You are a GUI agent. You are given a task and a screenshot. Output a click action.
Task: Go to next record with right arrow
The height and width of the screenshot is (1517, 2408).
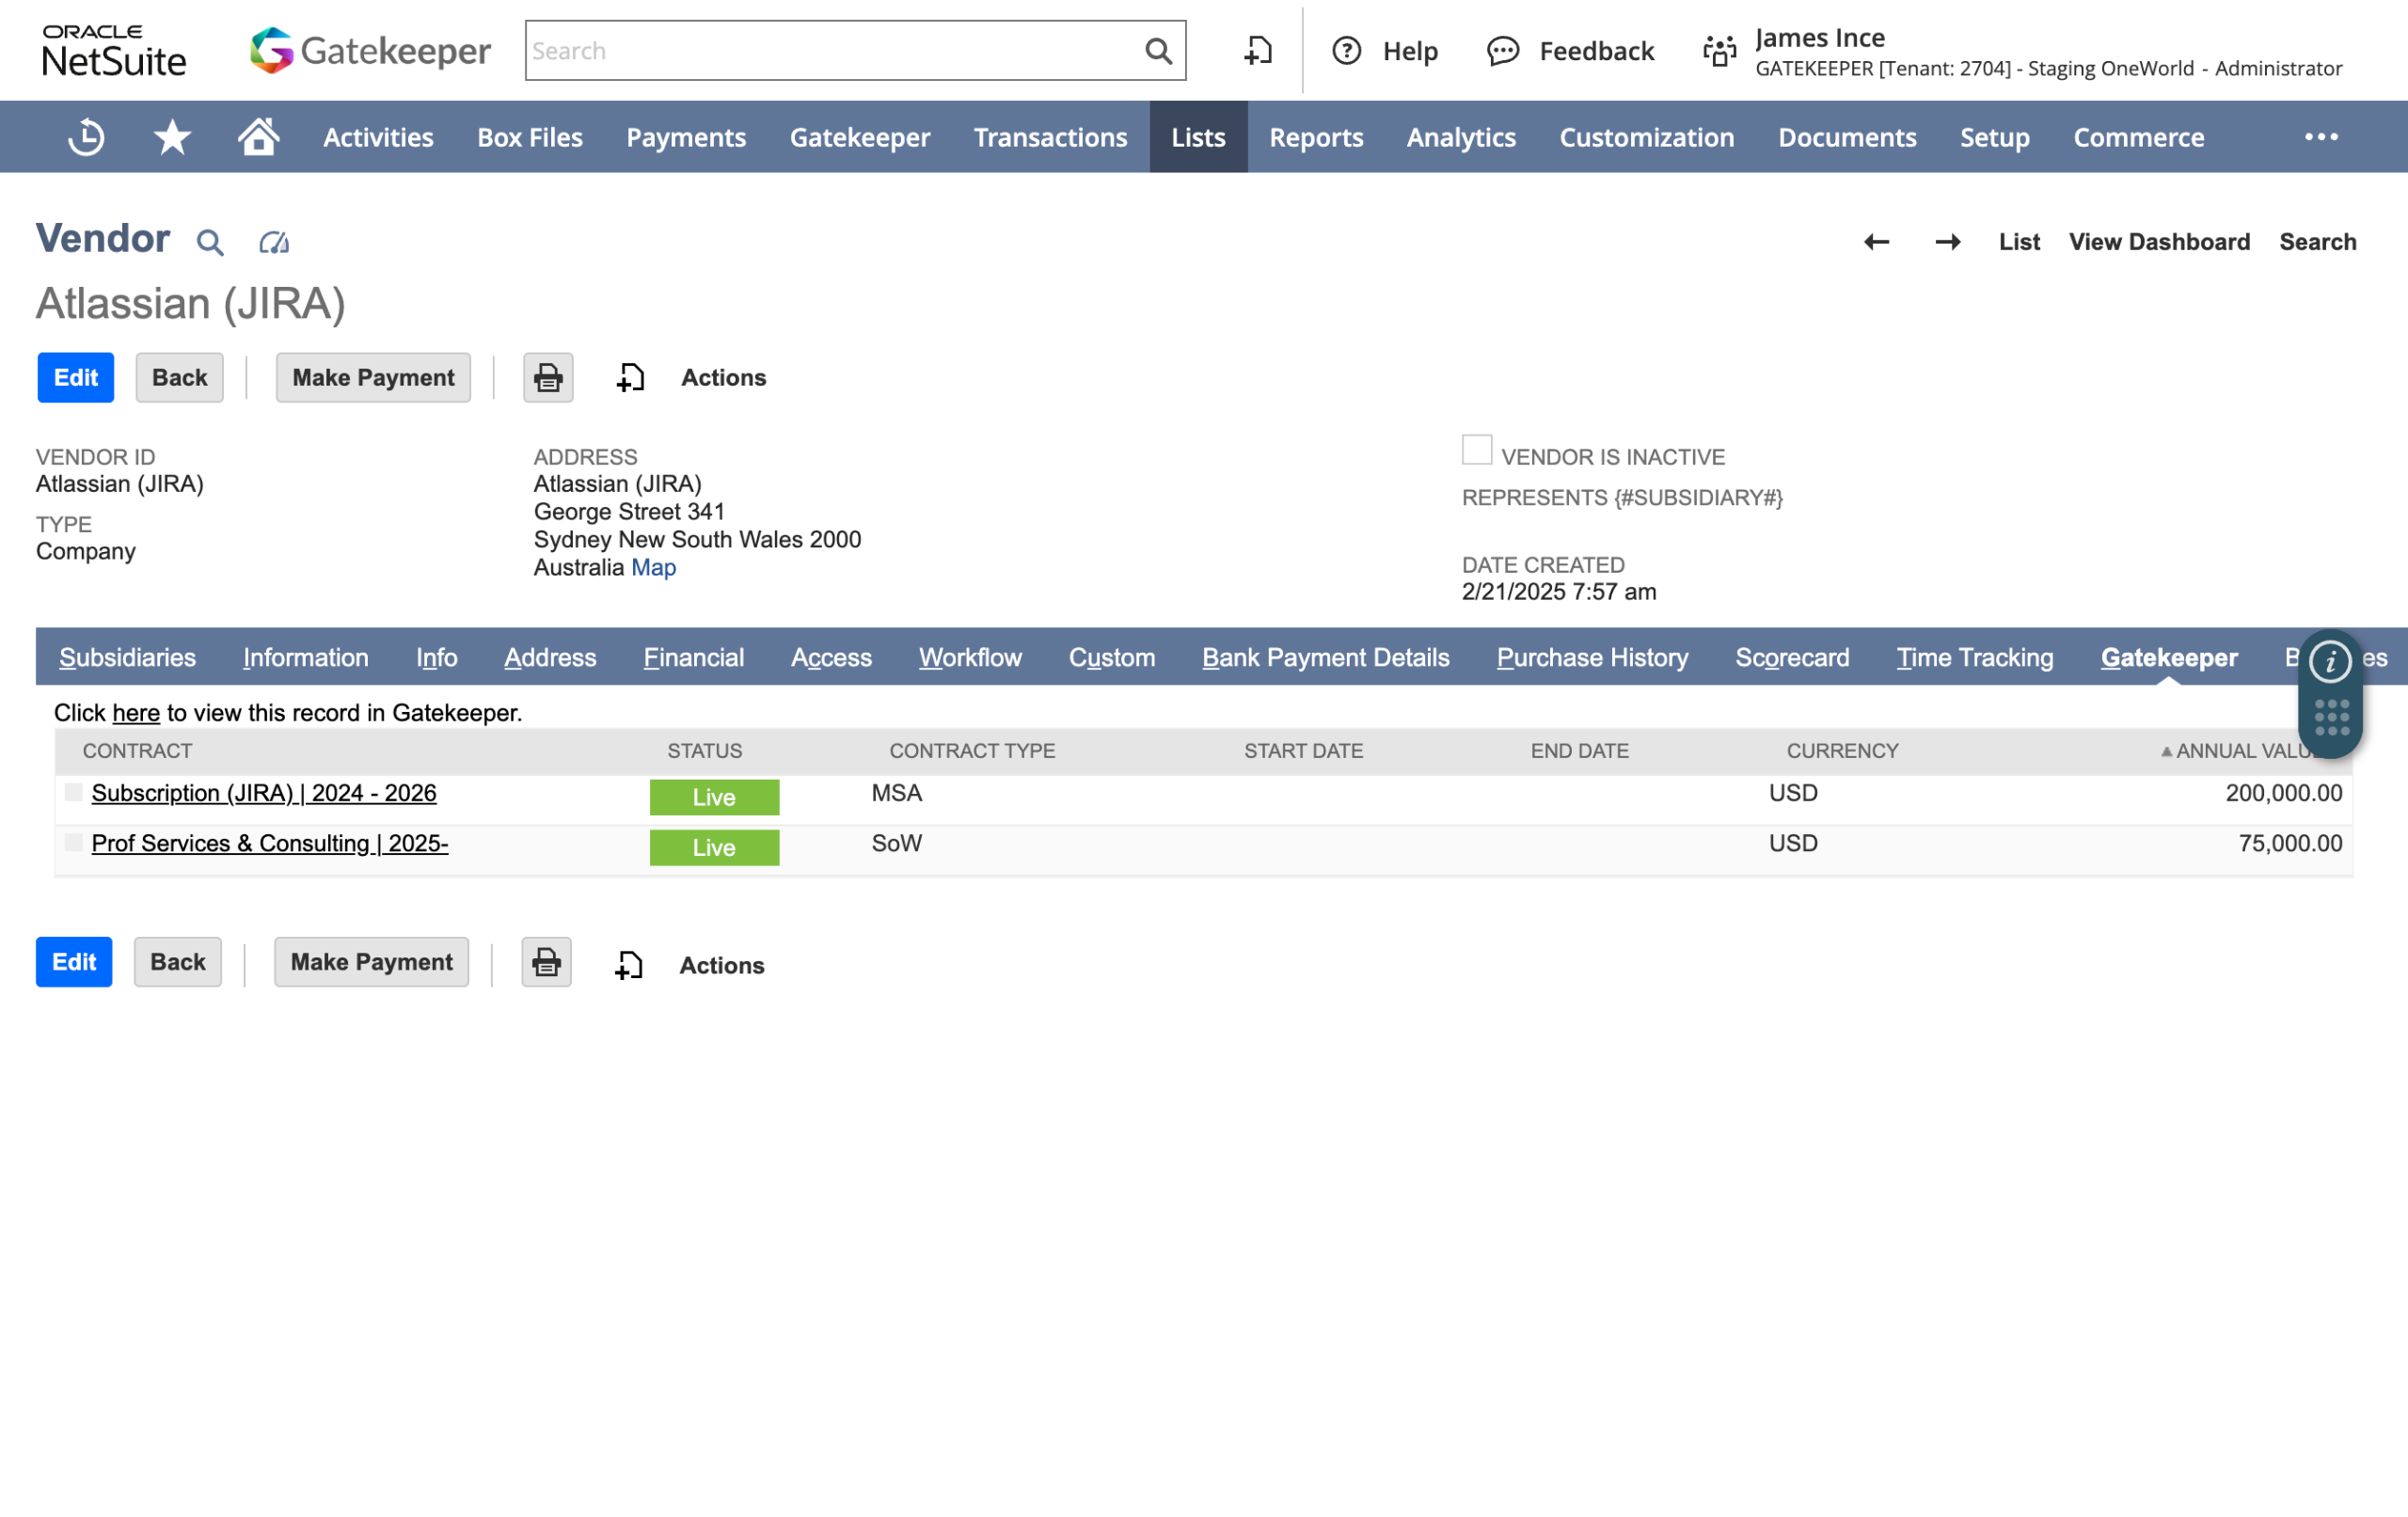(x=1947, y=242)
